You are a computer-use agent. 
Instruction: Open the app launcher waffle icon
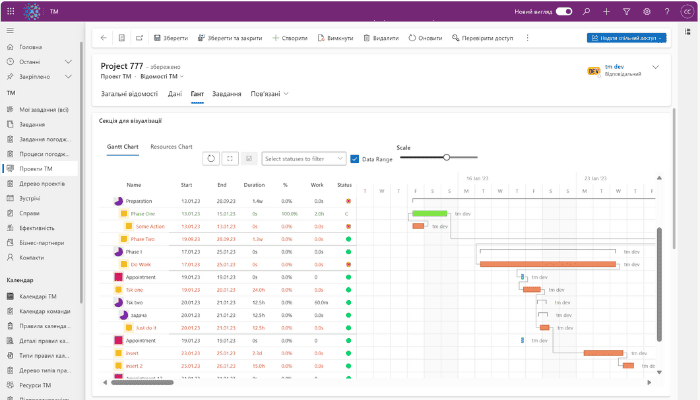point(10,12)
